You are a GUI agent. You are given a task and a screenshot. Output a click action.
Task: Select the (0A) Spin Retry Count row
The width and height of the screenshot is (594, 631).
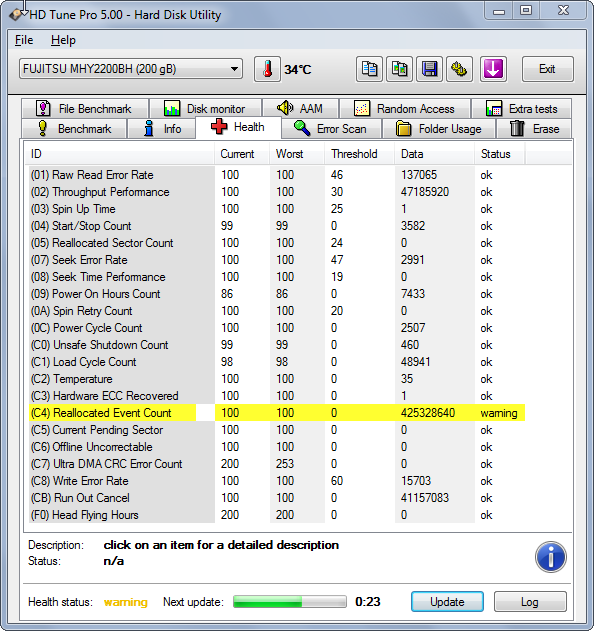click(x=277, y=311)
